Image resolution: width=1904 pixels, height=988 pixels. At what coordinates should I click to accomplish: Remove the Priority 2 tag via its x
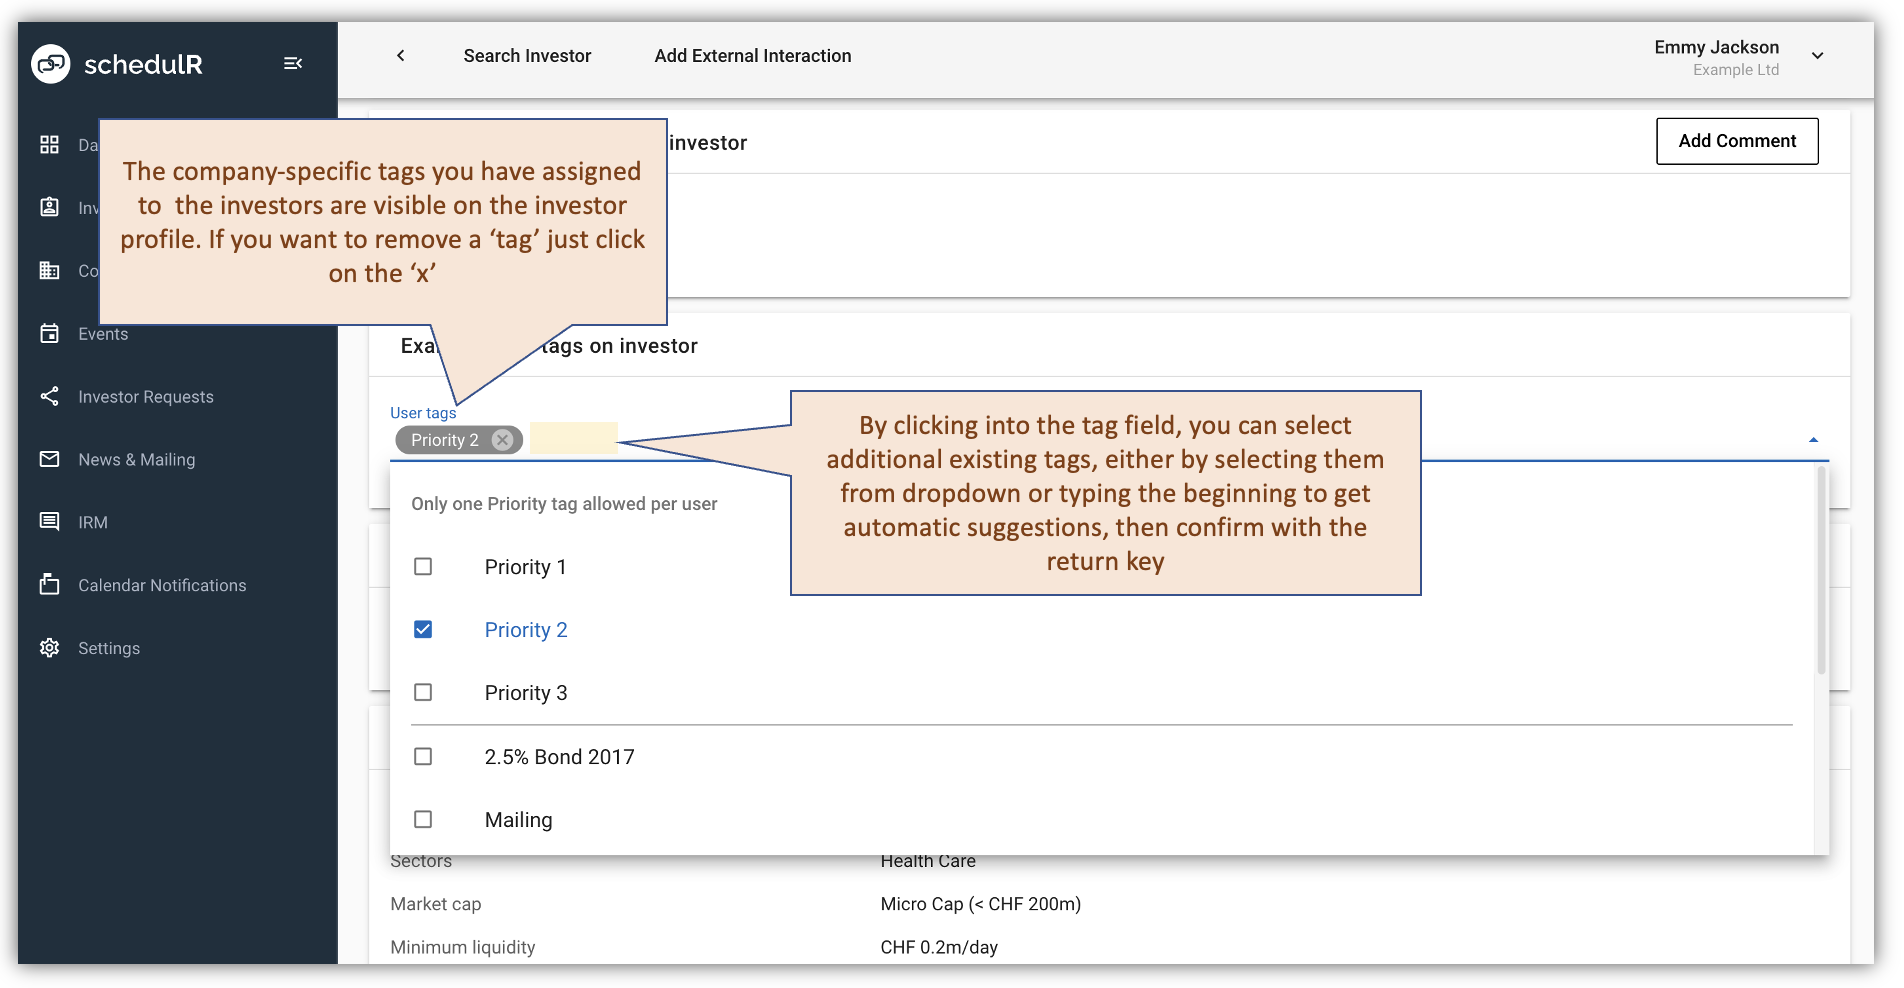coord(503,440)
